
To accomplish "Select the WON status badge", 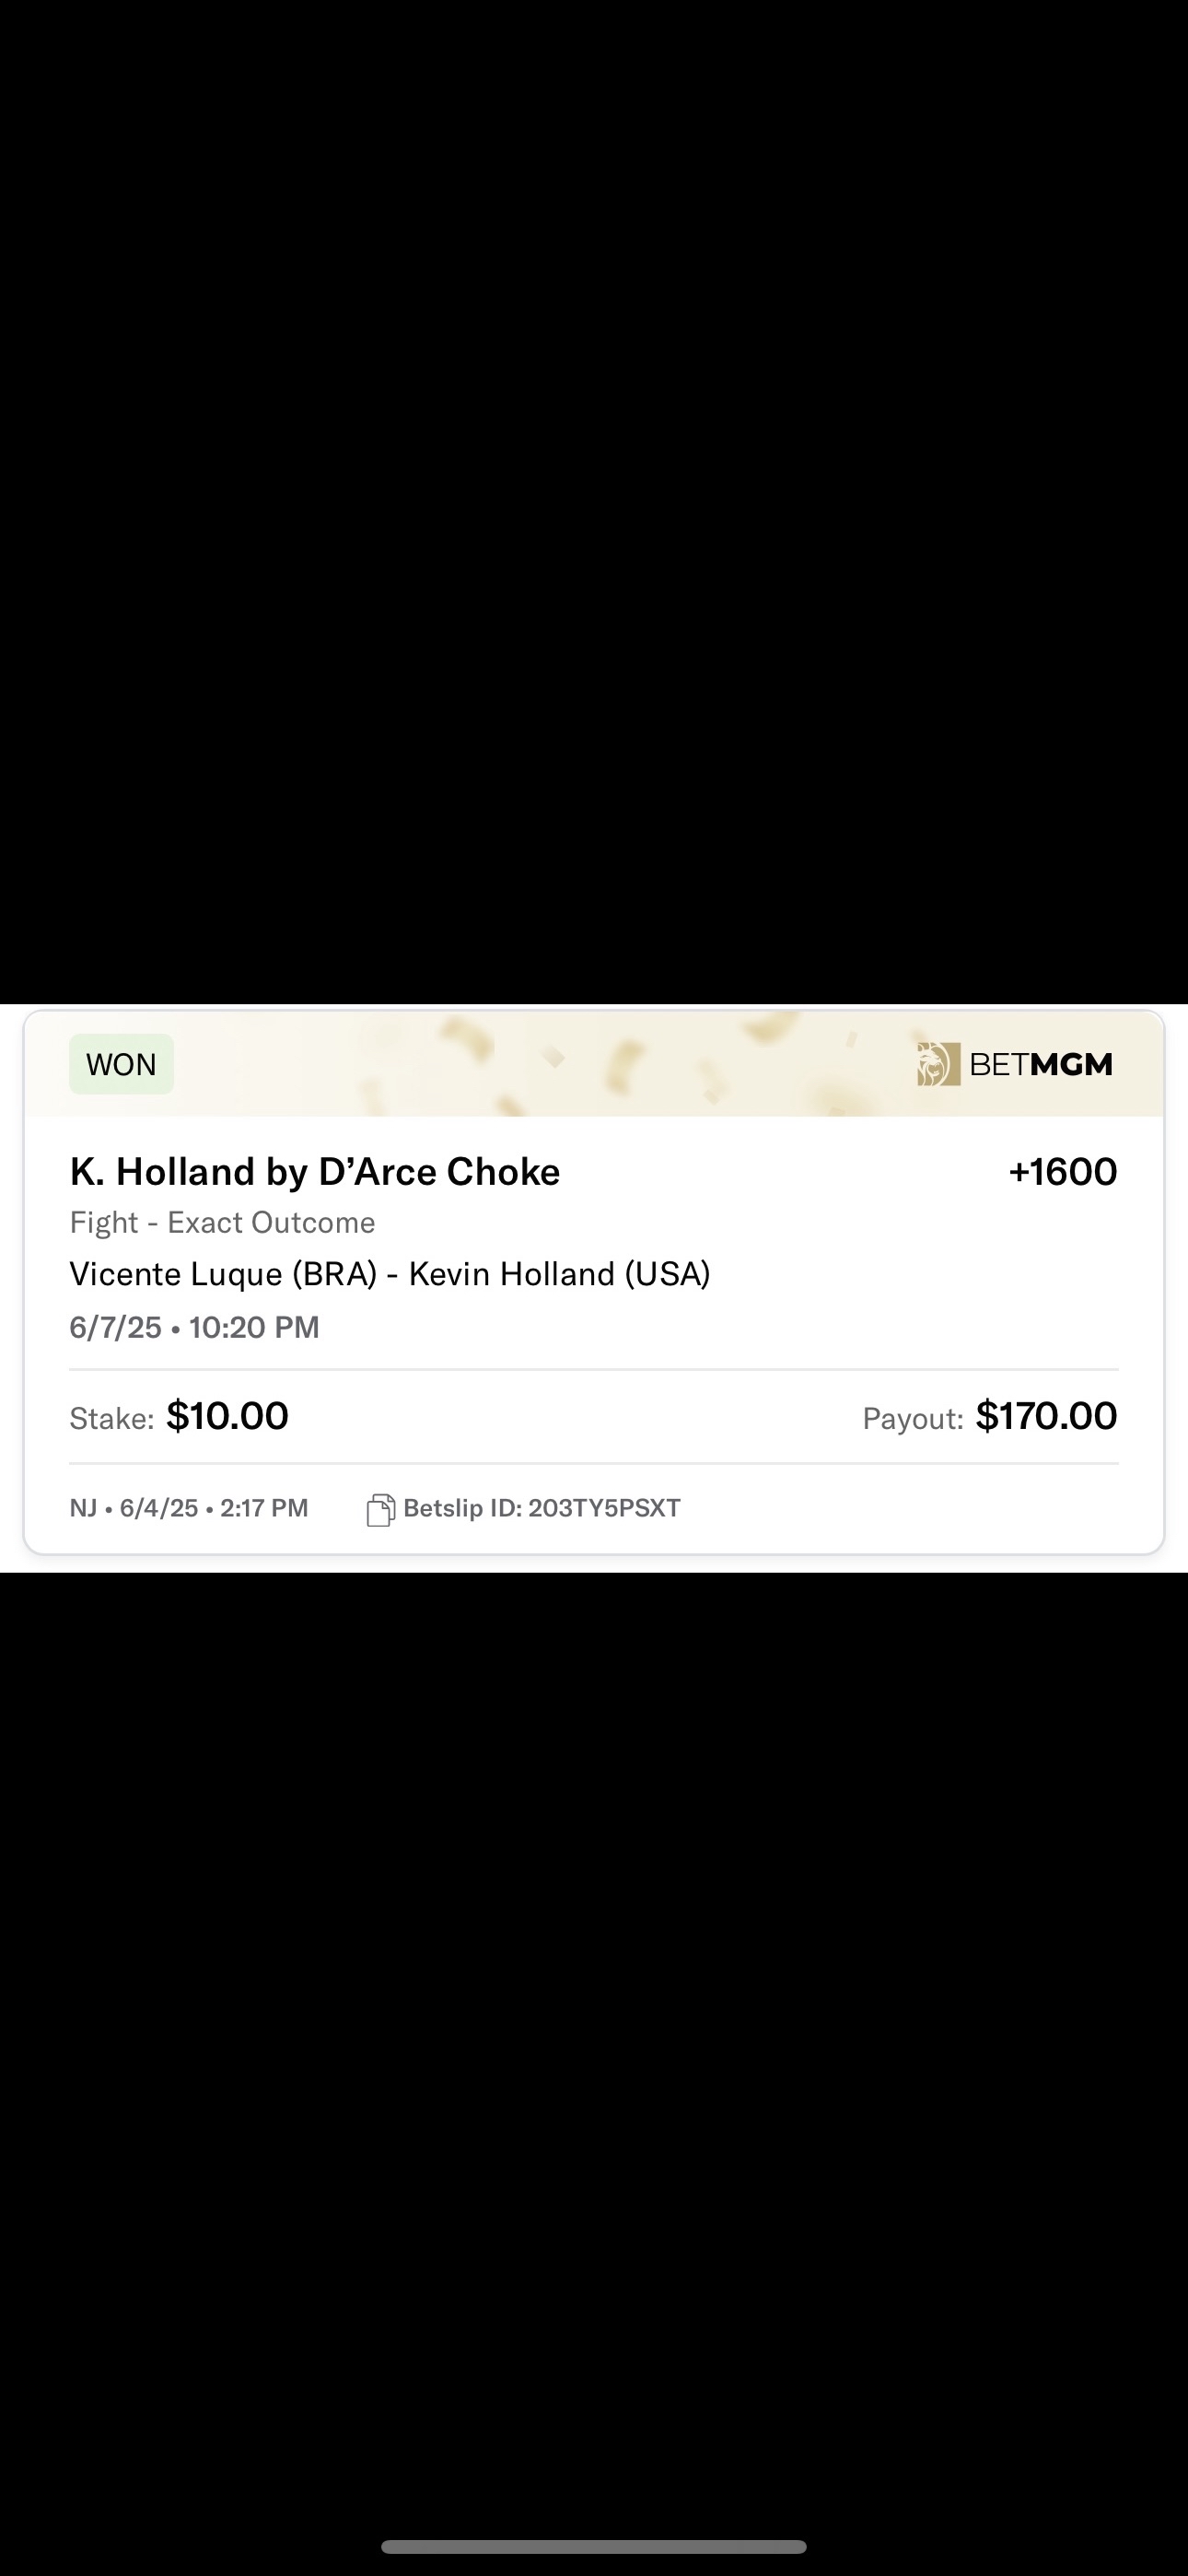I will pyautogui.click(x=121, y=1064).
